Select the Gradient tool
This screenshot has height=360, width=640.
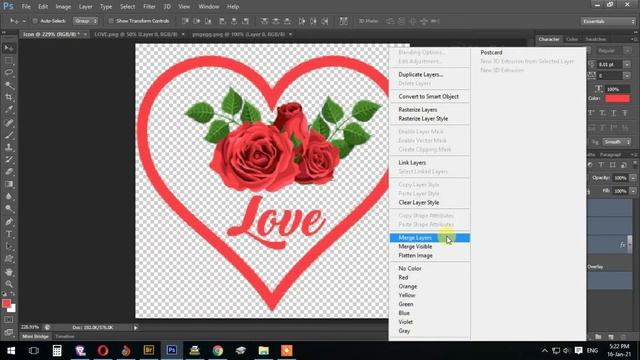9,184
